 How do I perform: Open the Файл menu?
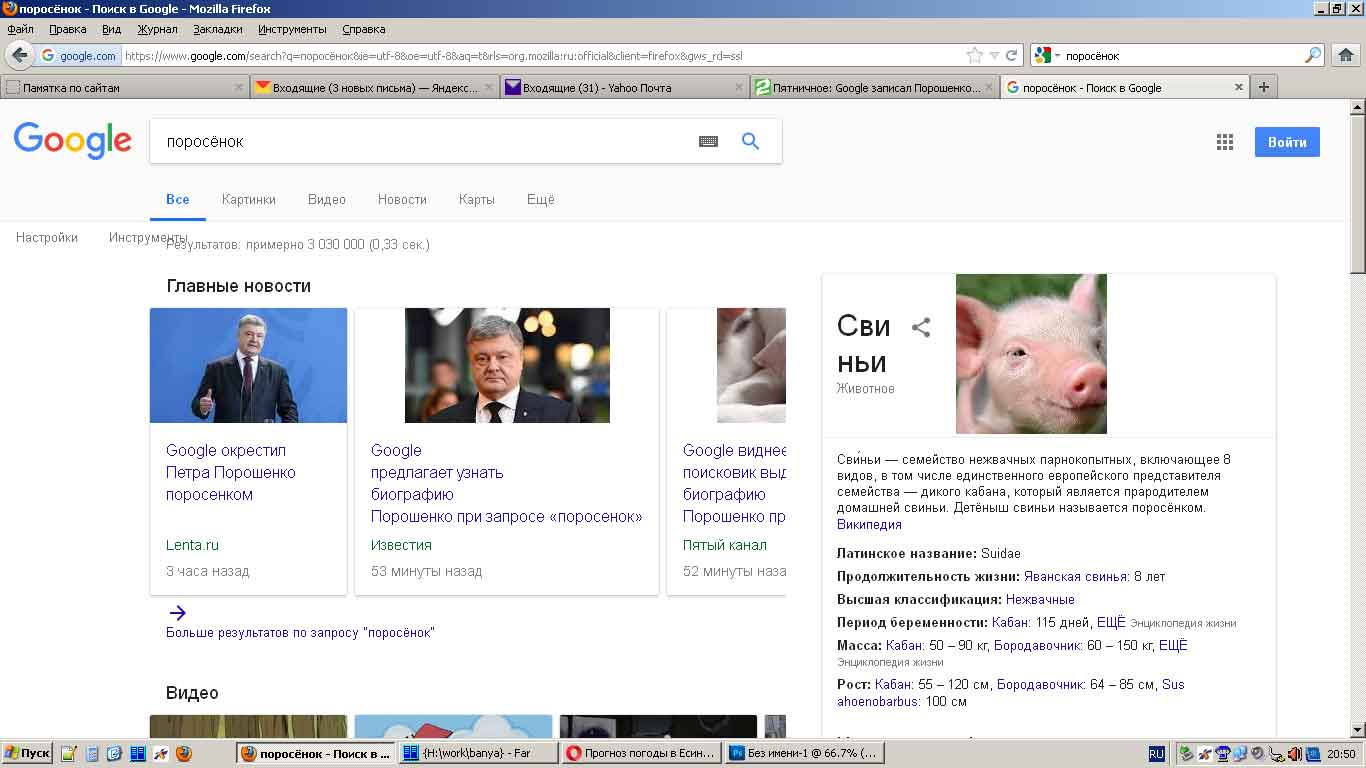point(20,29)
